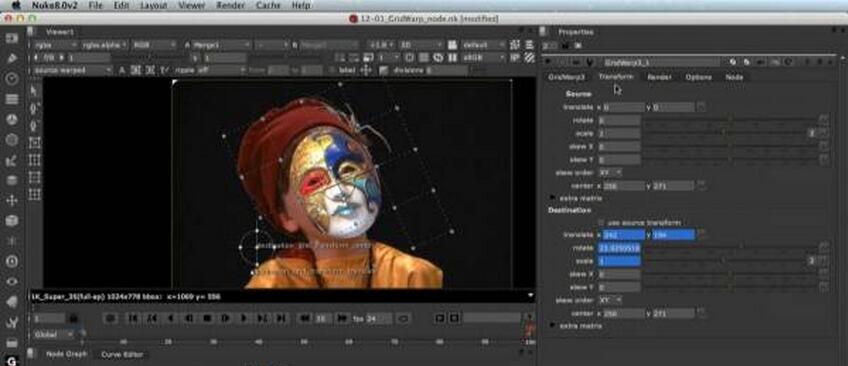Image resolution: width=848 pixels, height=366 pixels.
Task: Open the Edit menu
Action: tap(121, 5)
